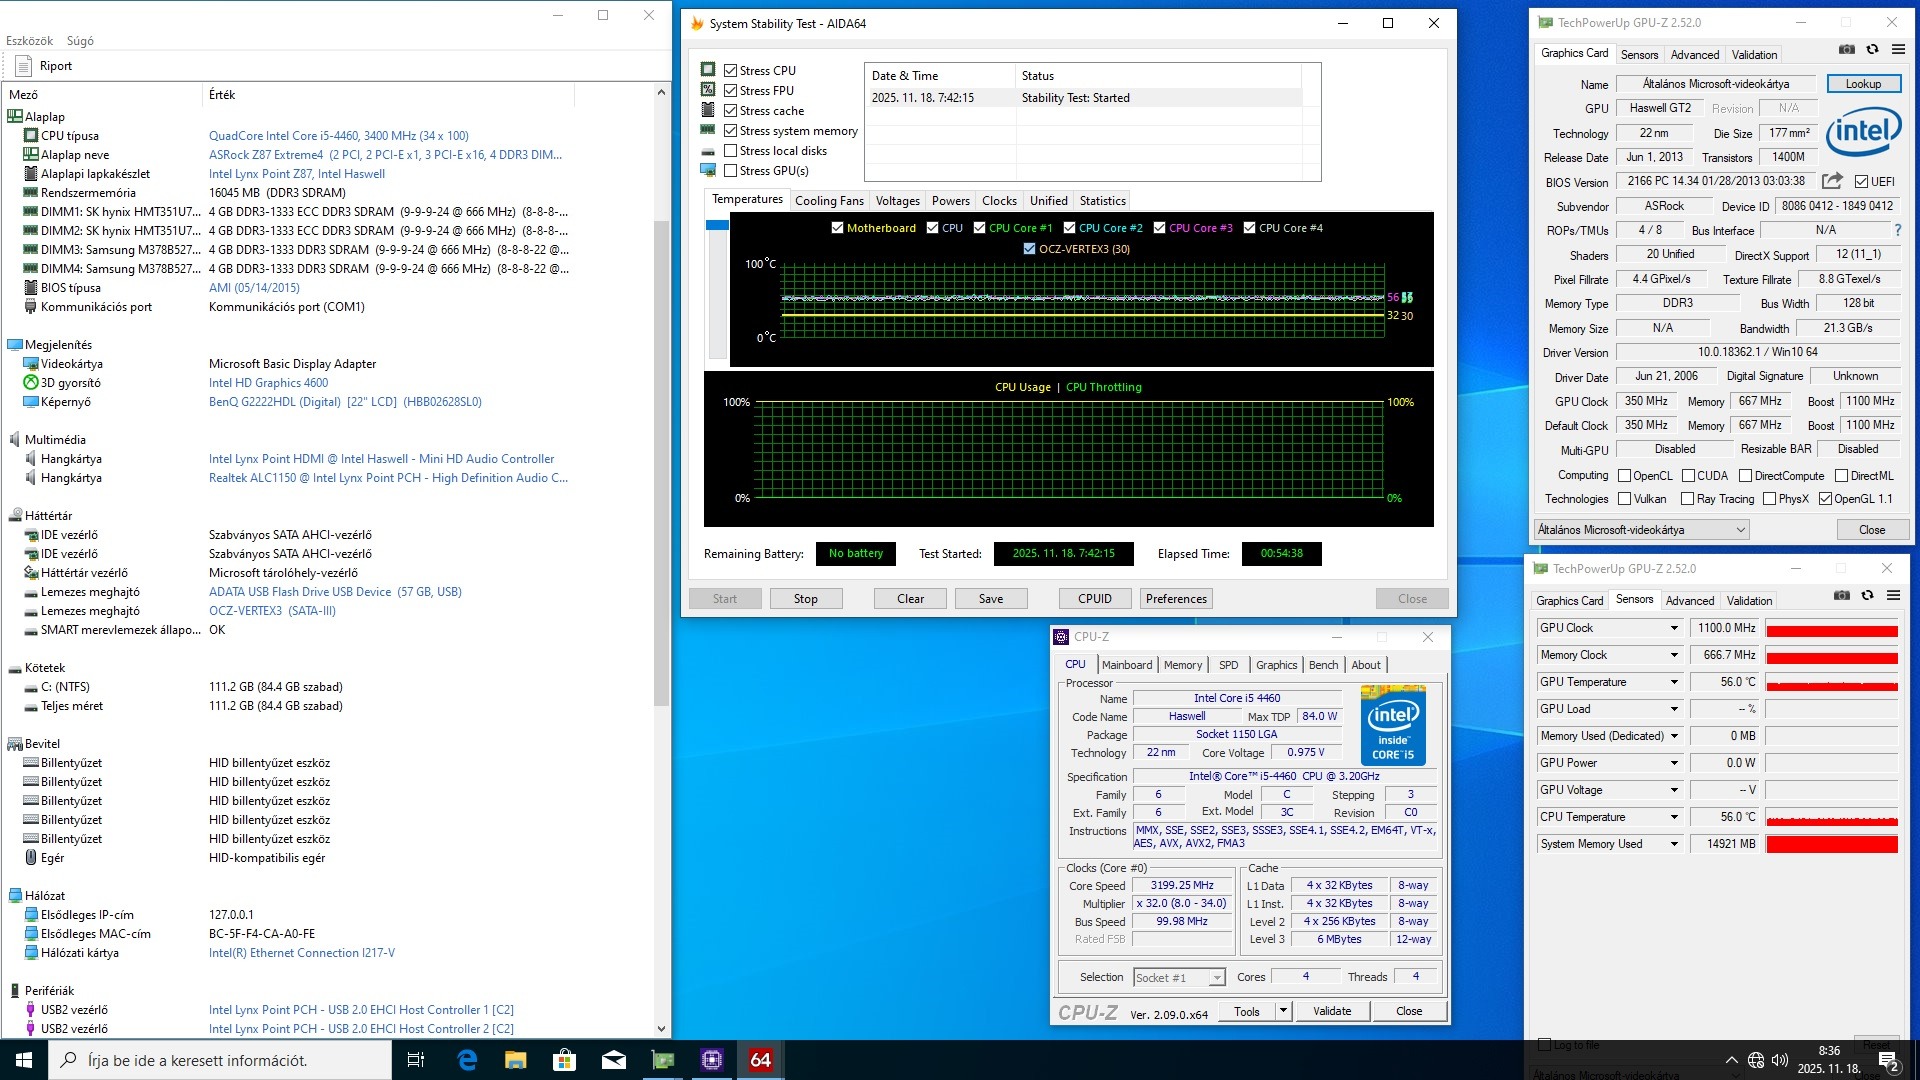
Task: Toggle the OpenCL checkbox in GPU-Z
Action: pos(1625,476)
